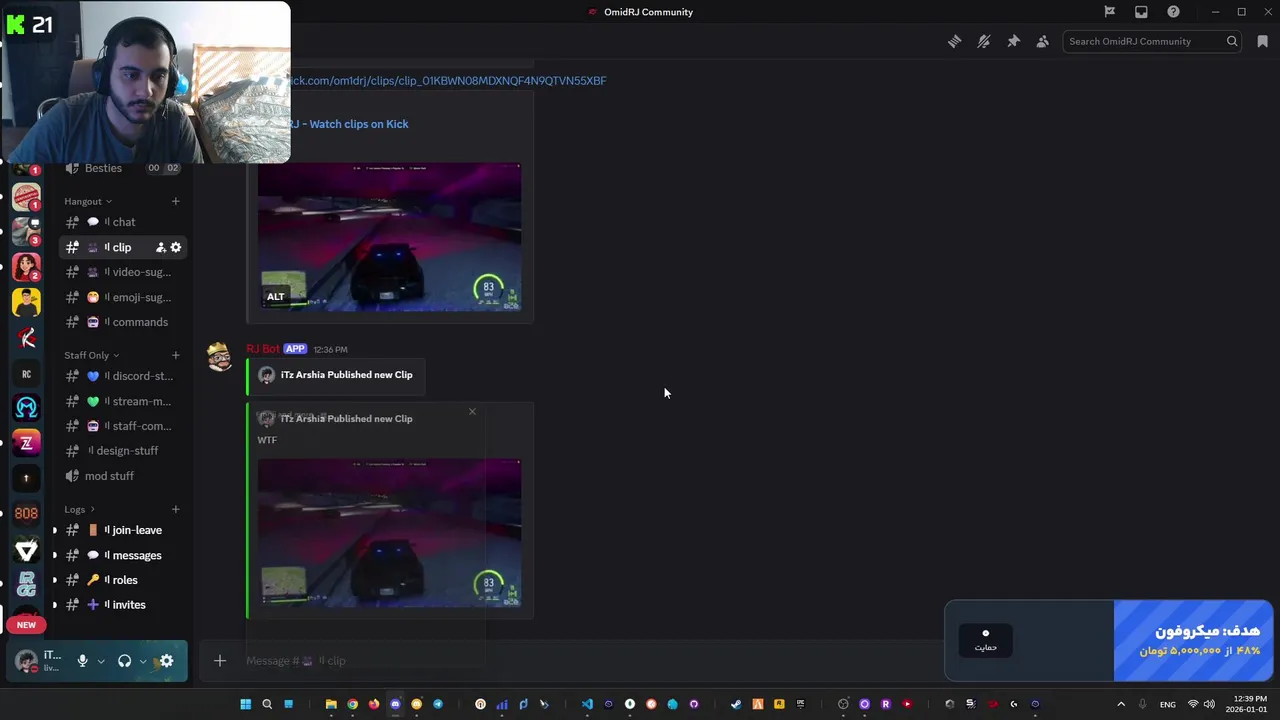The width and height of the screenshot is (1280, 720).
Task: Open the join-leave log channel
Action: pyautogui.click(x=122, y=530)
